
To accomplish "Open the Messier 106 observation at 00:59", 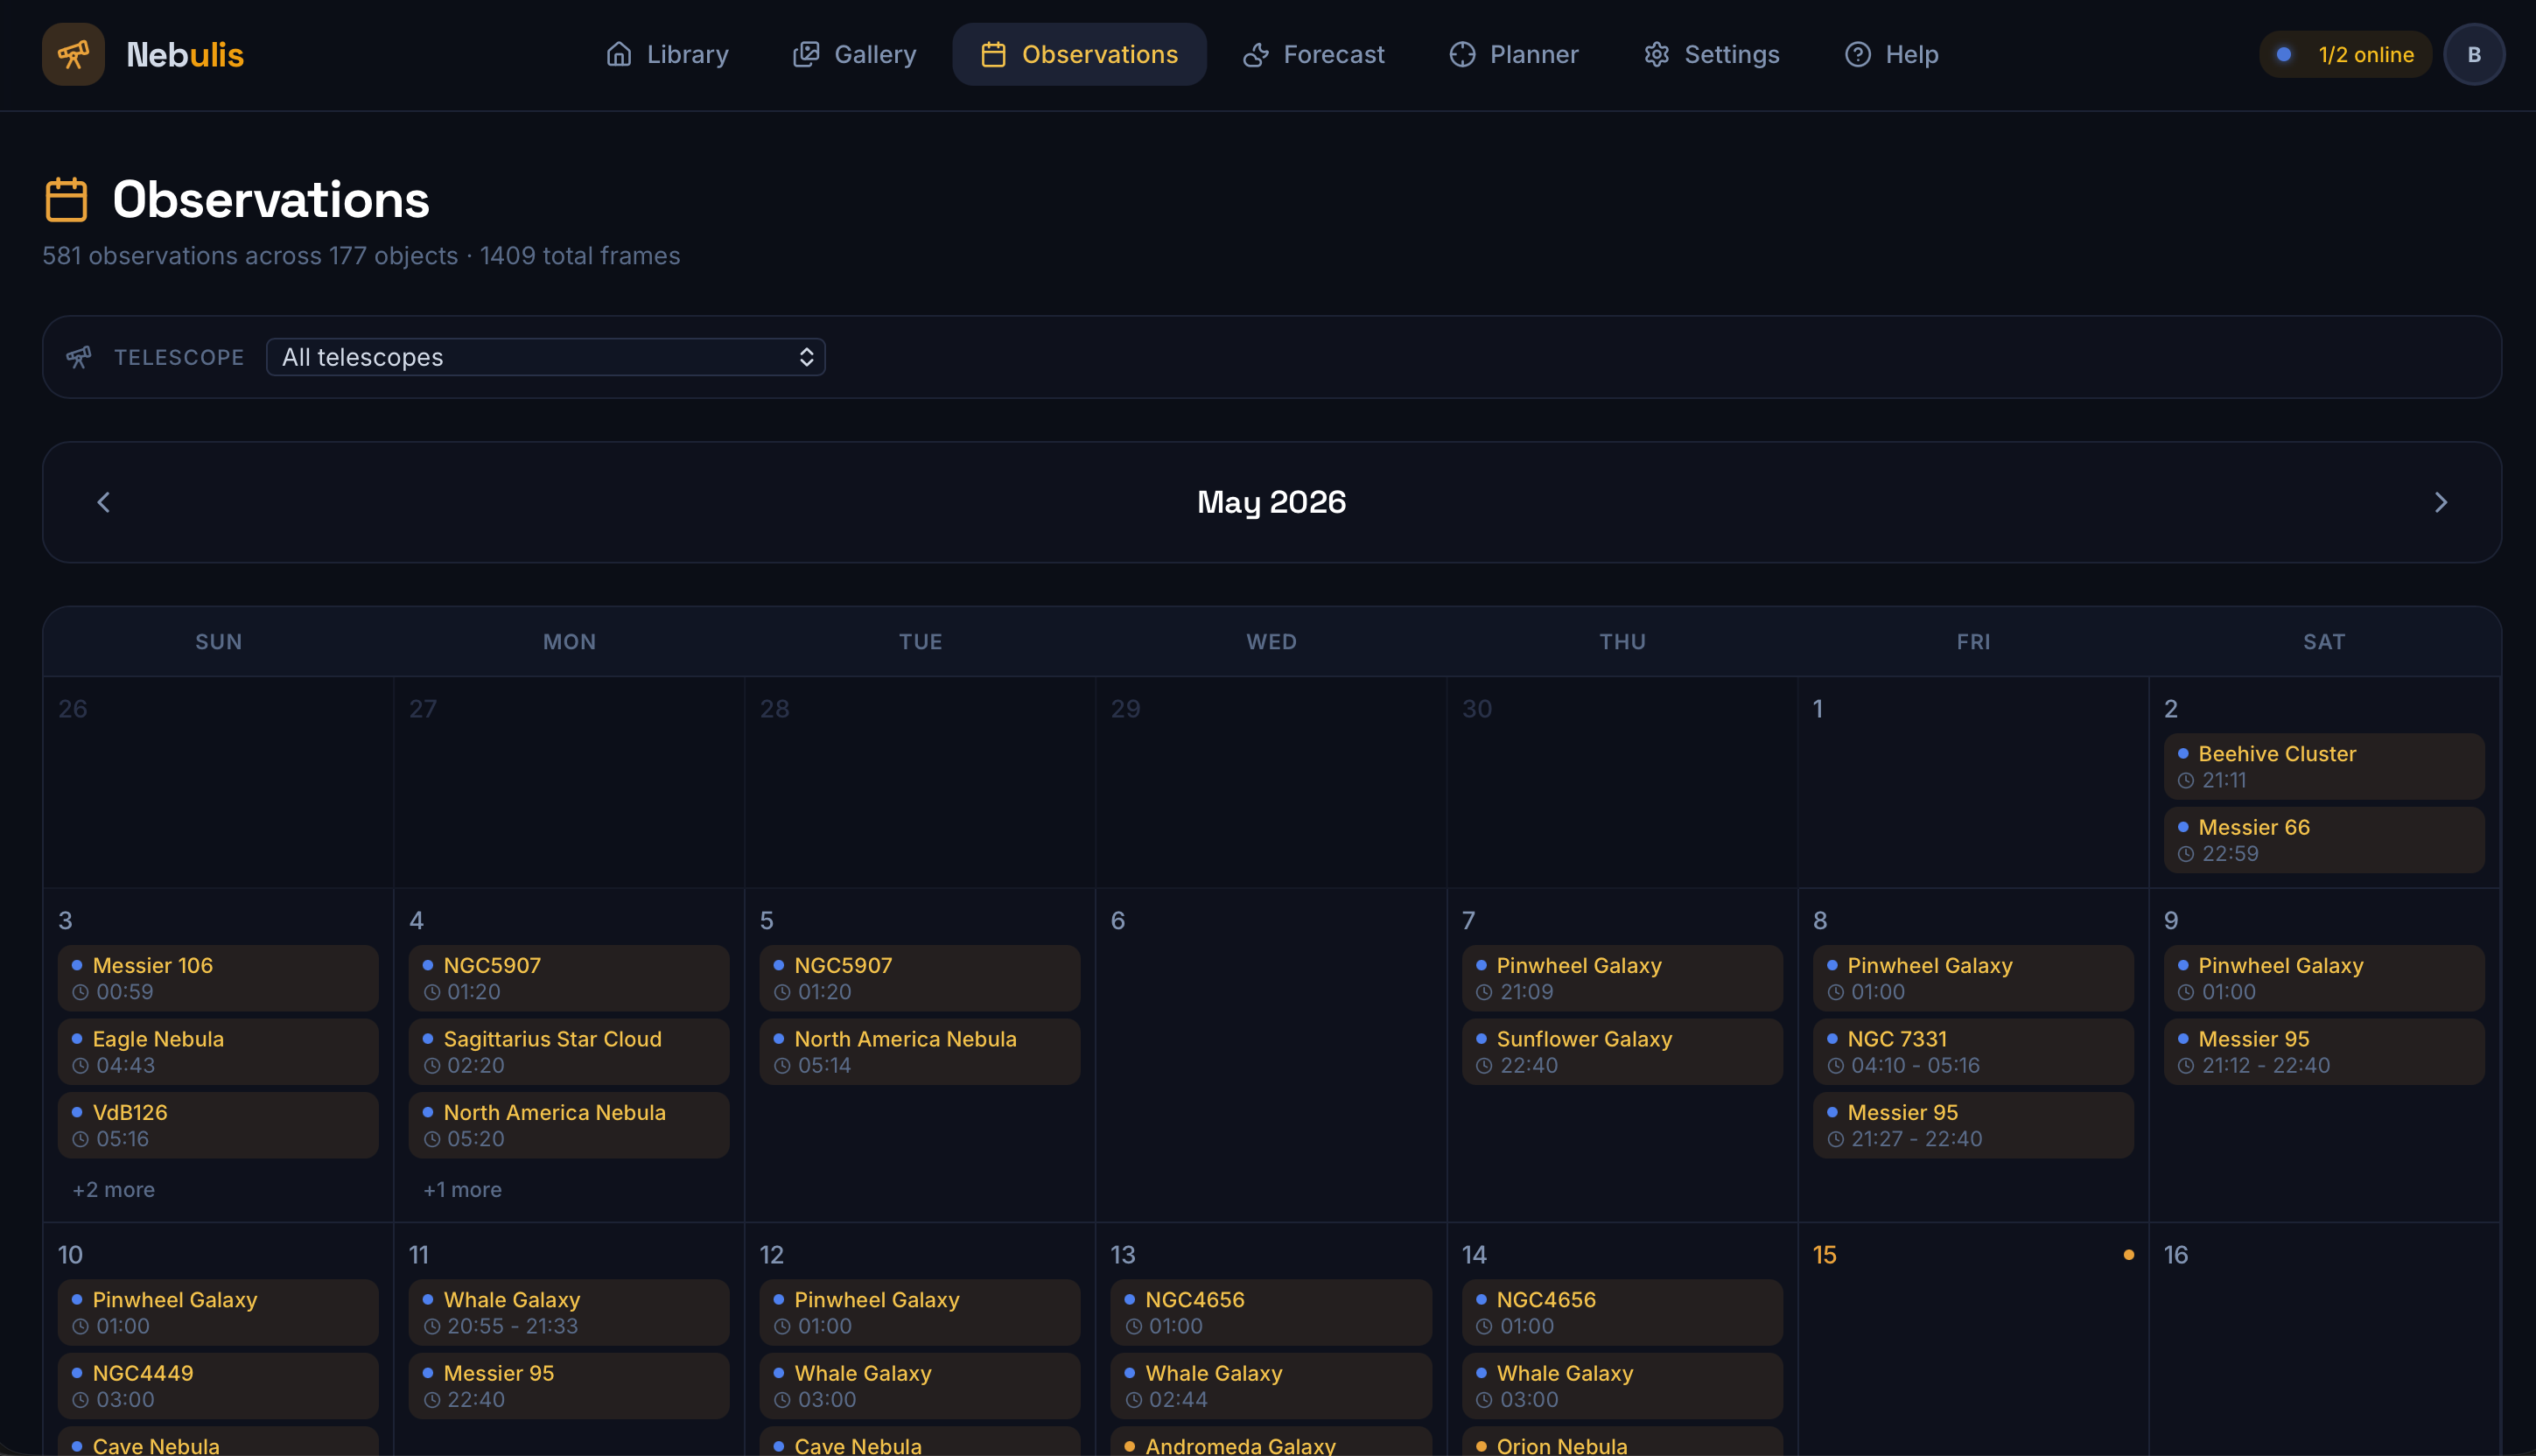I will click(x=218, y=978).
